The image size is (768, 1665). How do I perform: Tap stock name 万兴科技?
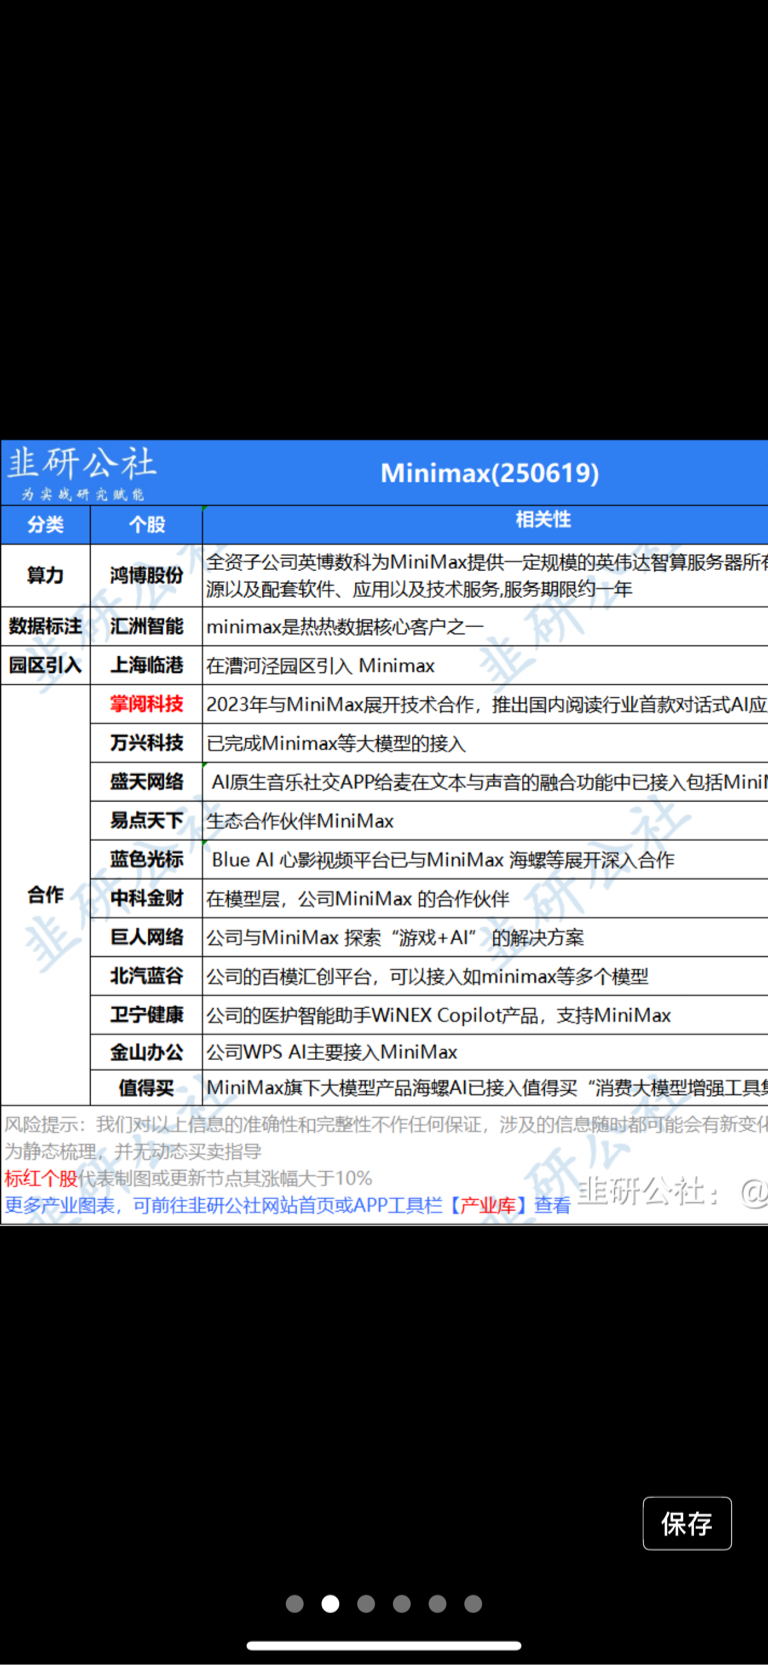147,743
